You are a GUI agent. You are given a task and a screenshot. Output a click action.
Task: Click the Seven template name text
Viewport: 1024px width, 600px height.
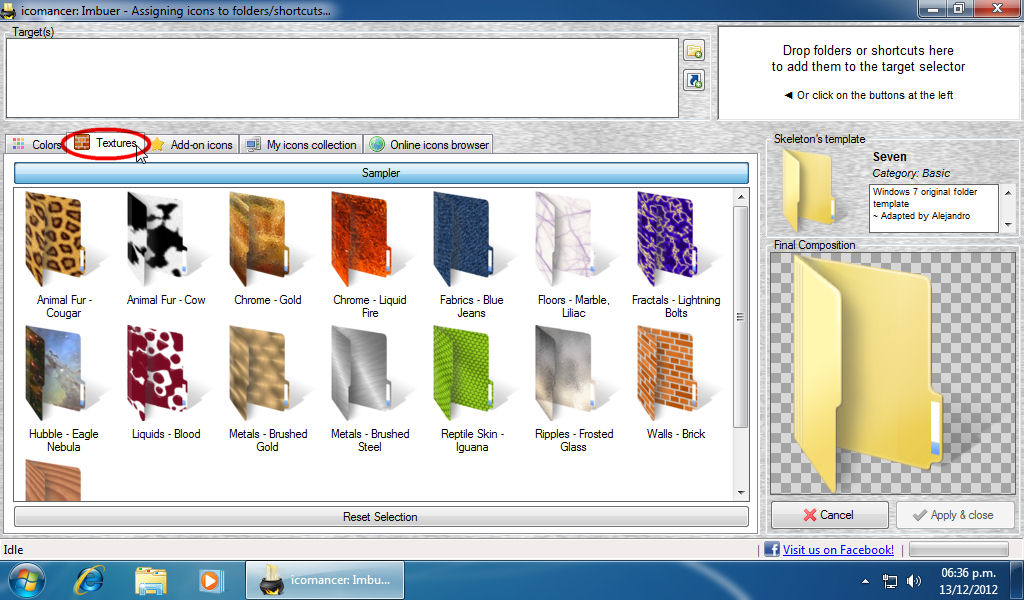889,157
